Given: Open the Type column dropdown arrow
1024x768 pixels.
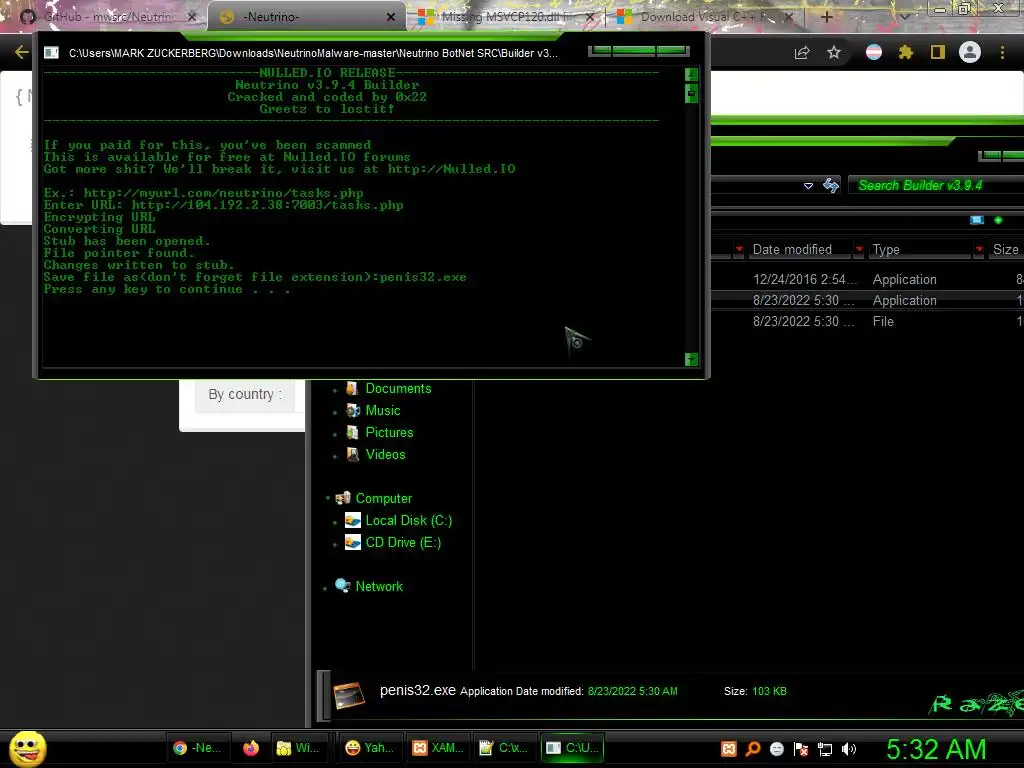Looking at the screenshot, I should point(979,249).
